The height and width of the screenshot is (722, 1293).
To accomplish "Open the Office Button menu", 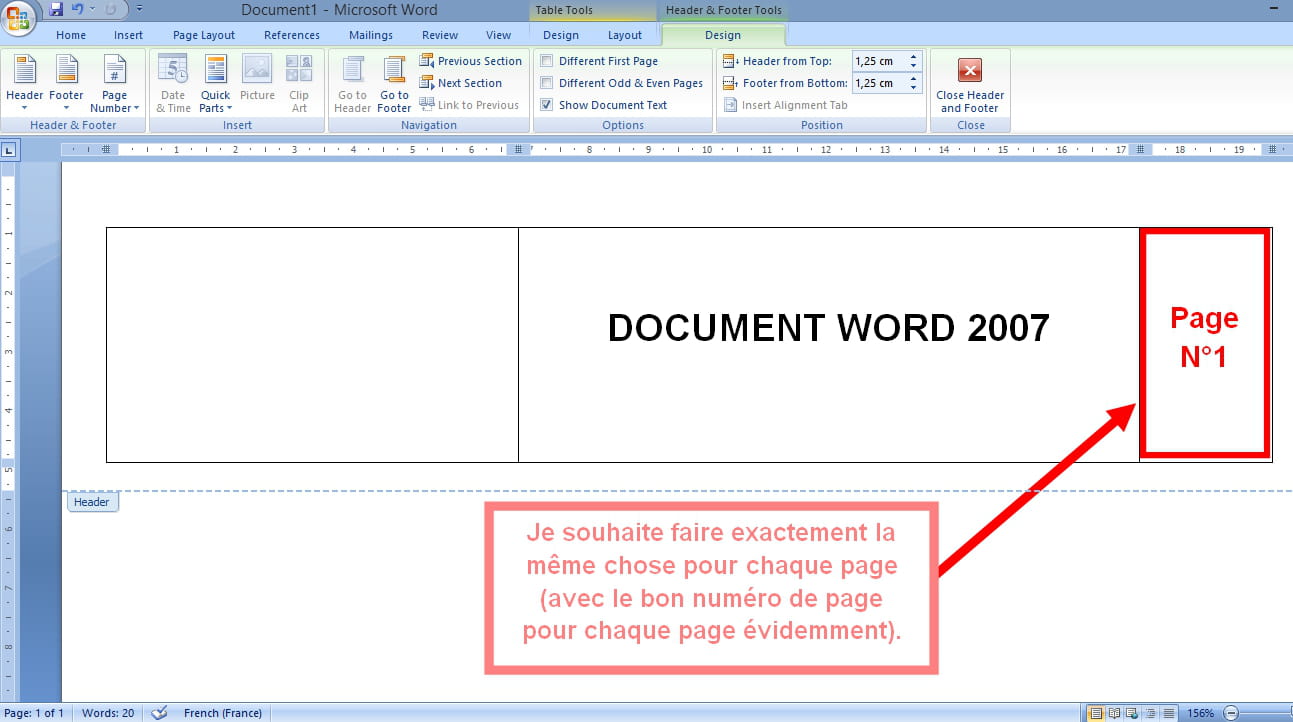I will (x=20, y=17).
